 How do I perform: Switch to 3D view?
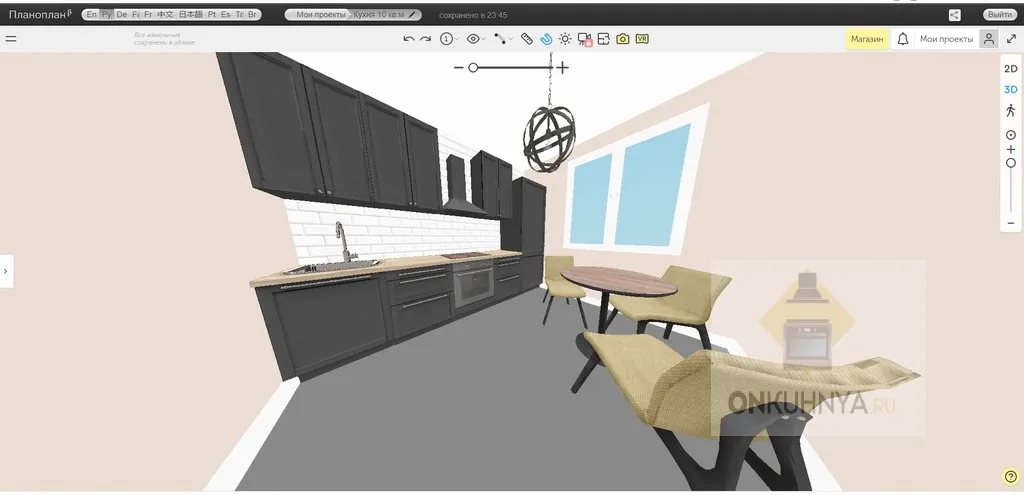tap(1010, 89)
